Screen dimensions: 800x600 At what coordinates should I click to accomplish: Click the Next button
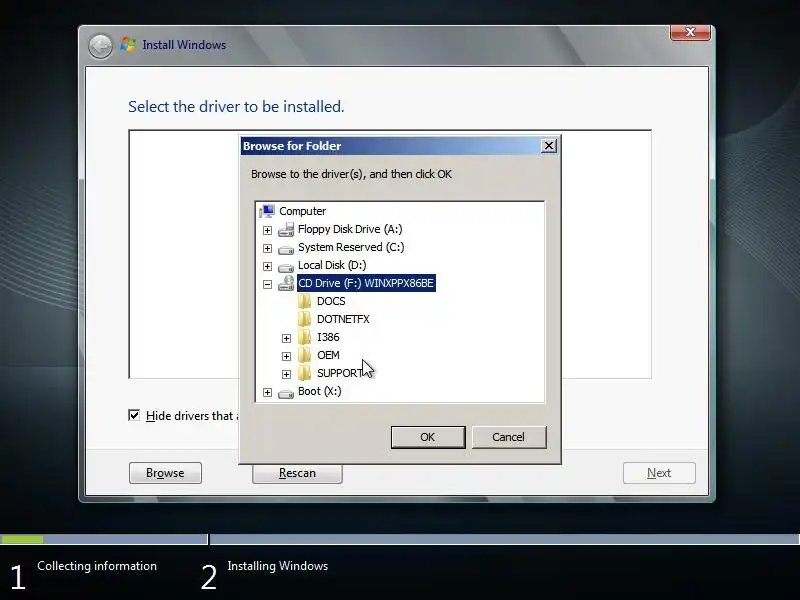coord(659,473)
